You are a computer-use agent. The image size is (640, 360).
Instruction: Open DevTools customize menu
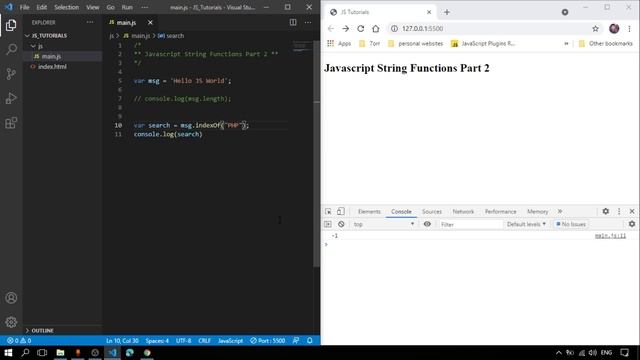coord(619,211)
